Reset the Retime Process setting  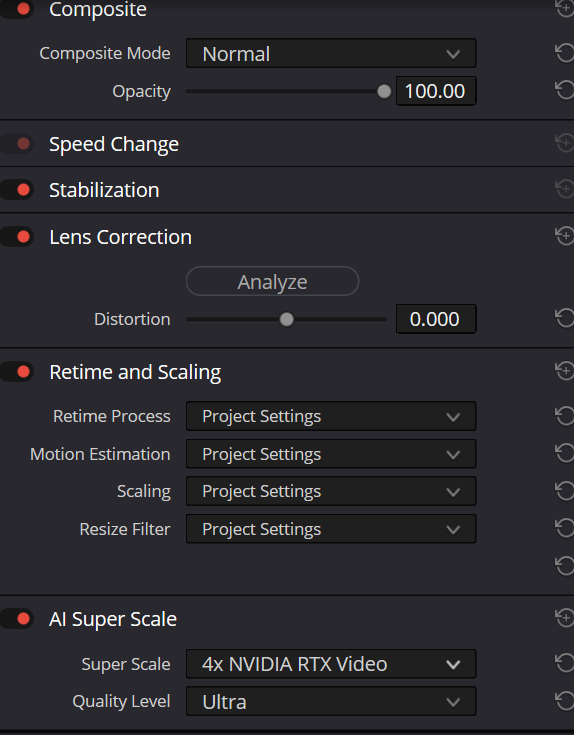565,416
